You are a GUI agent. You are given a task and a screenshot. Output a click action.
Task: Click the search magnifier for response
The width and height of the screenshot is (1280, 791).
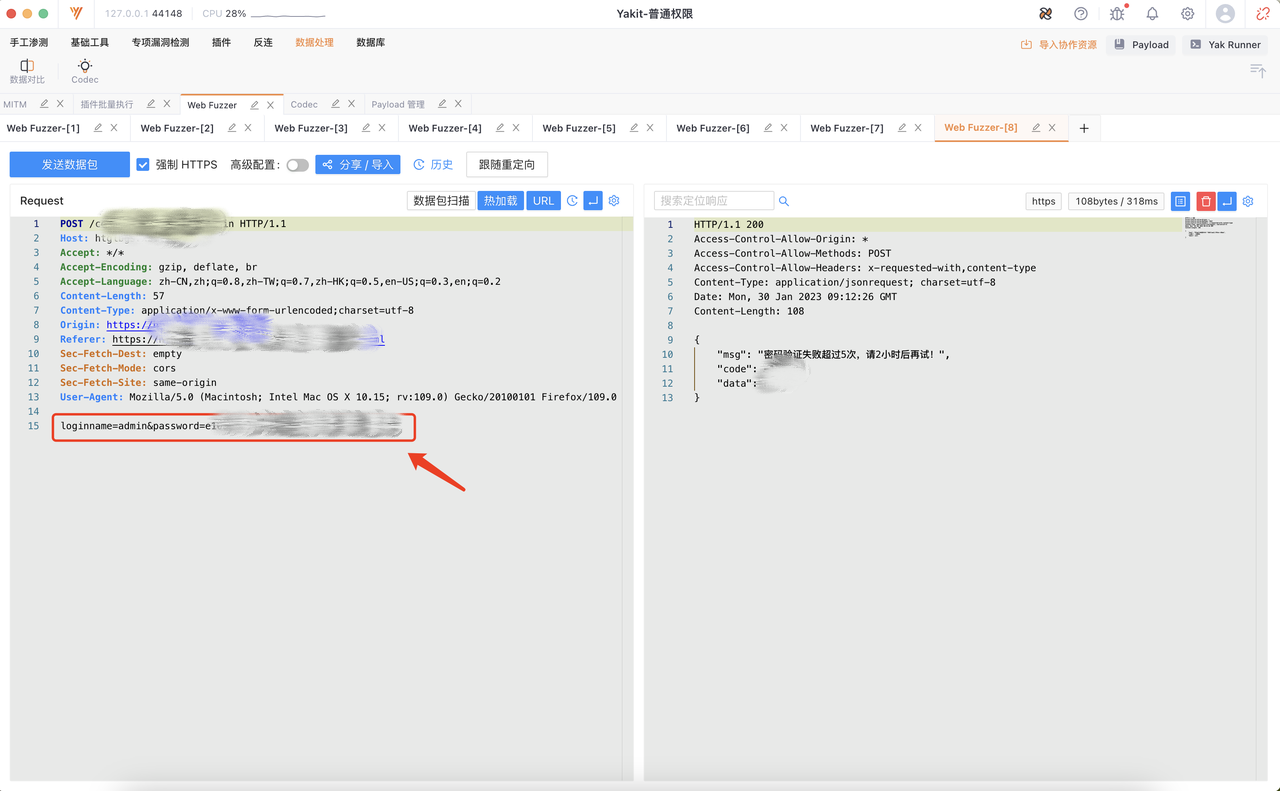784,201
